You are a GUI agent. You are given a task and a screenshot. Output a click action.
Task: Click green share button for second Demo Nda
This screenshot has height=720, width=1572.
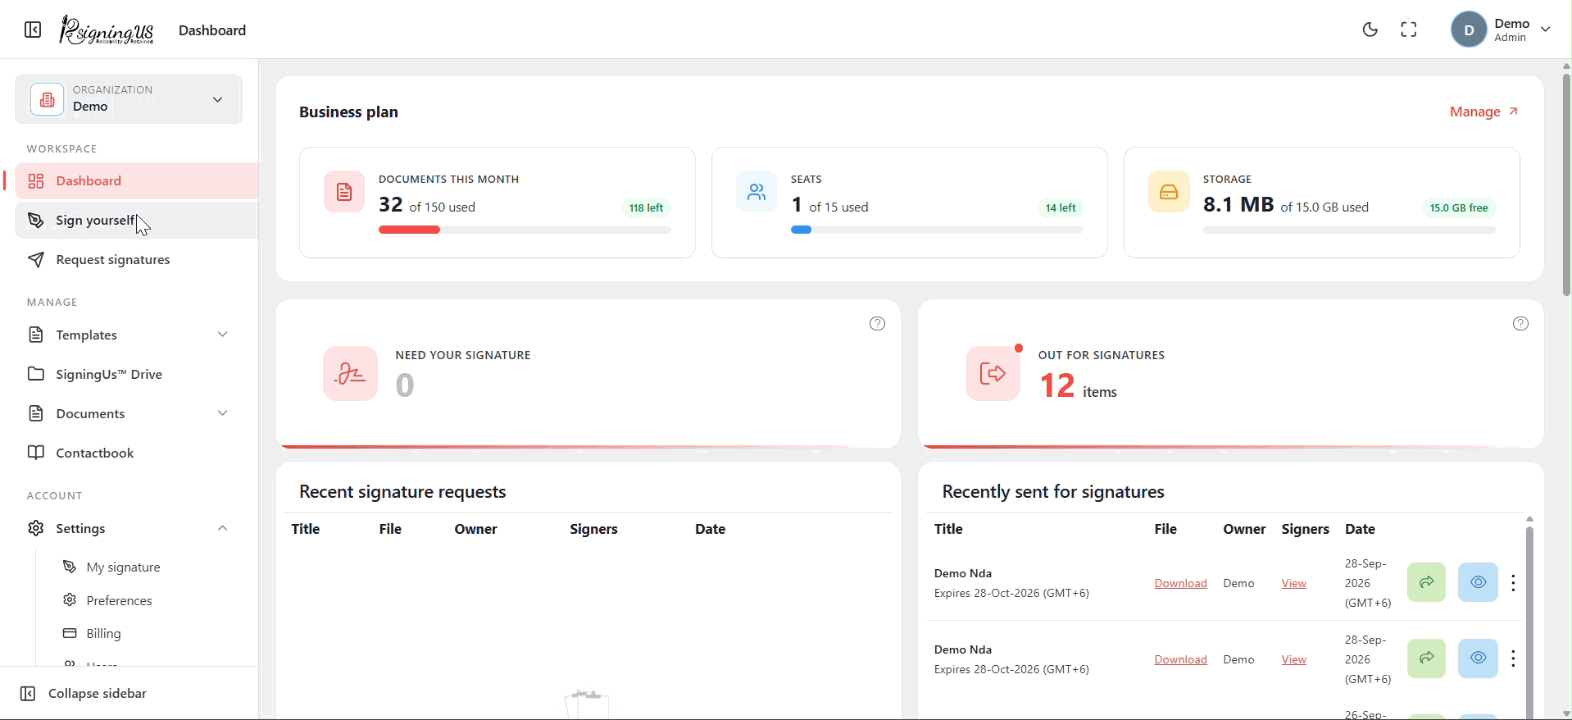tap(1426, 658)
